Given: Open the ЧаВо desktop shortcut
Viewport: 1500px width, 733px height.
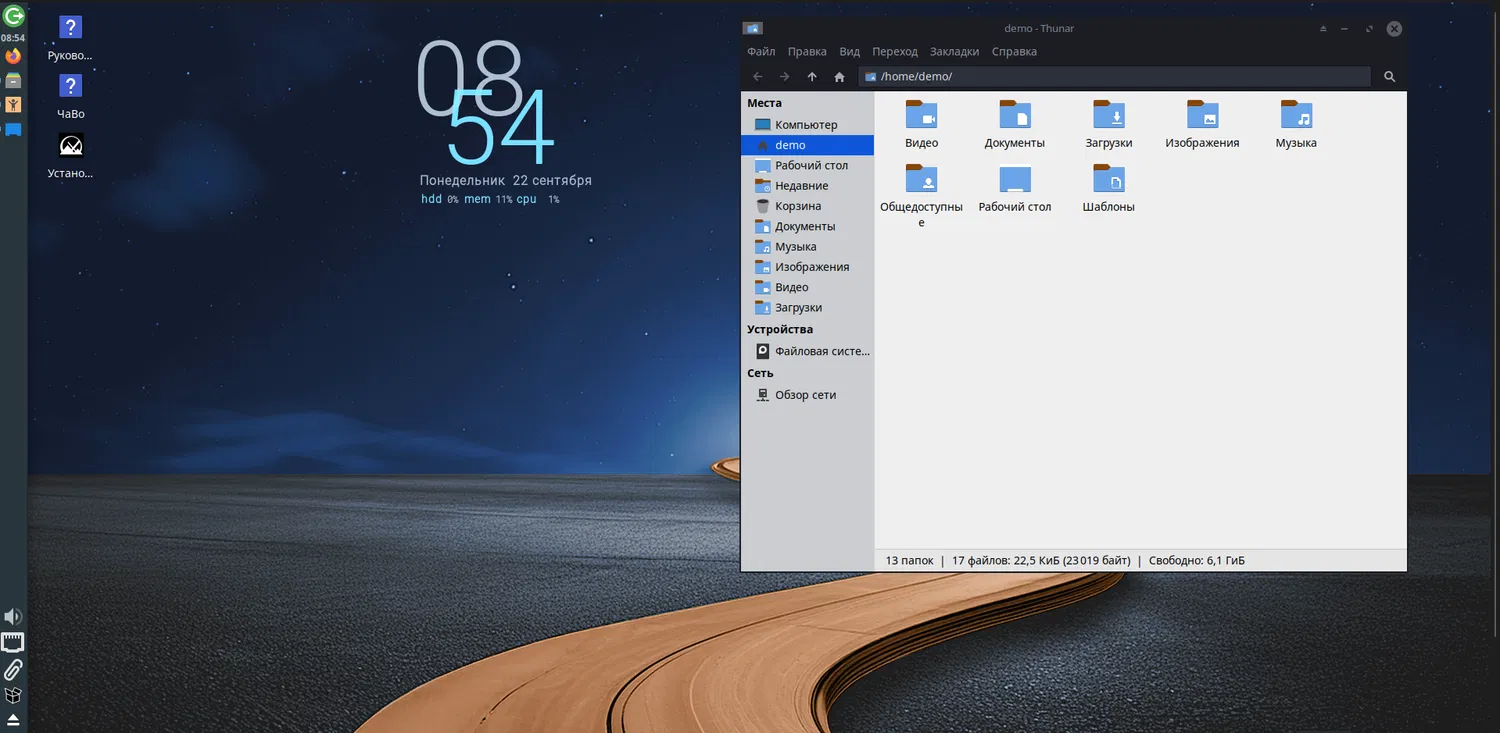Looking at the screenshot, I should pos(71,87).
